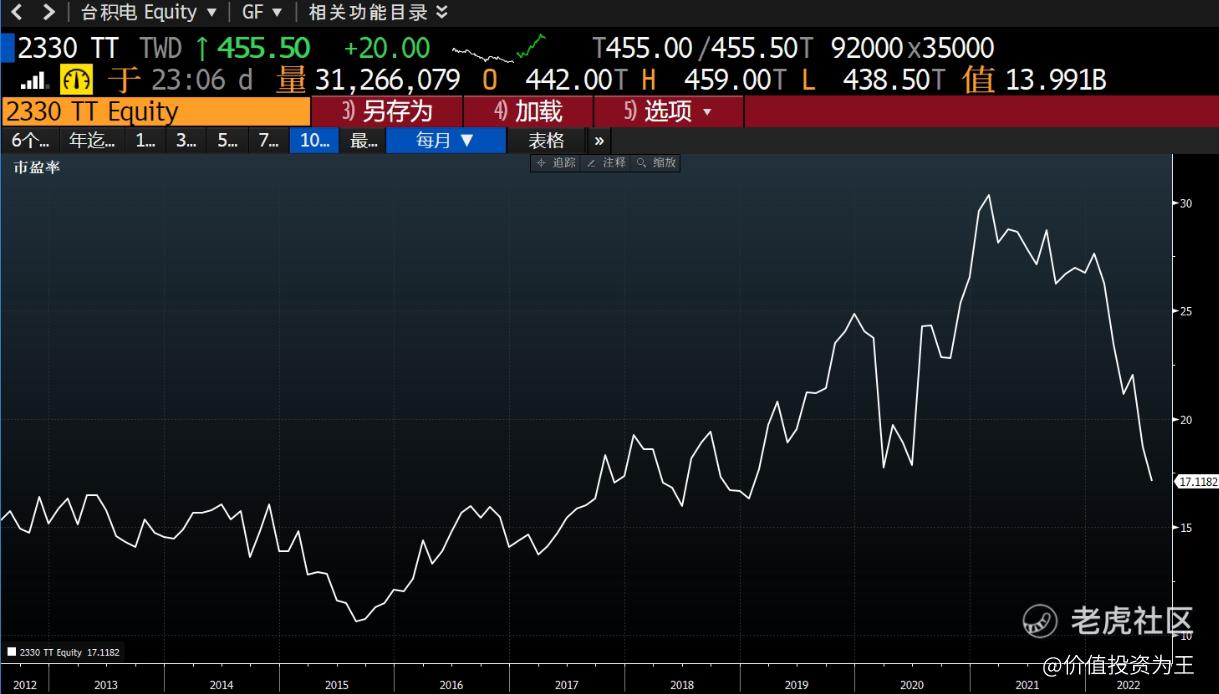Open the 台积电 Equity dropdown
The width and height of the screenshot is (1219, 694).
[148, 12]
